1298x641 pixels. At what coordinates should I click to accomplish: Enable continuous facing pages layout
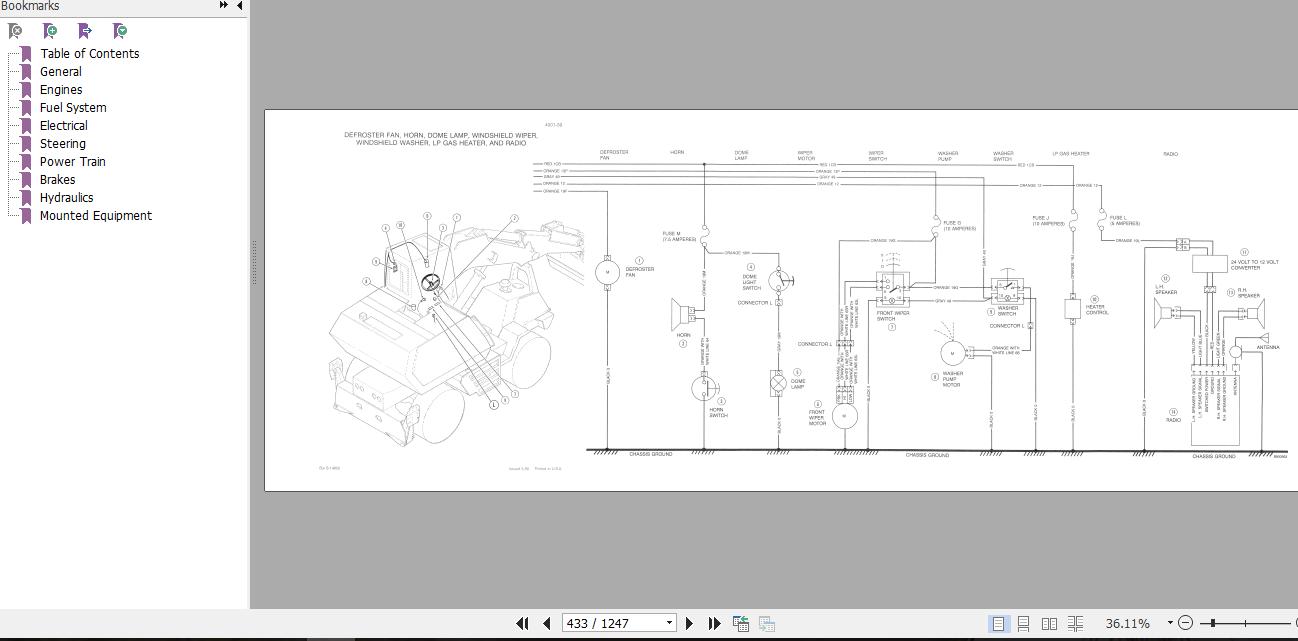[x=1077, y=623]
